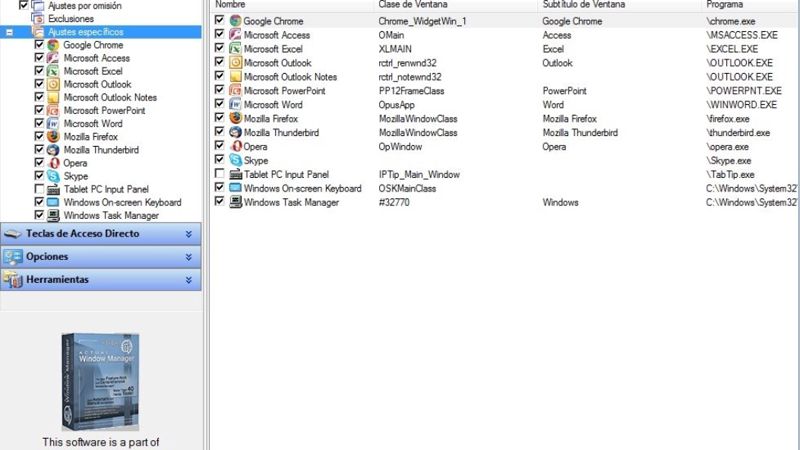The width and height of the screenshot is (800, 450).
Task: Select the \thunderbird.exe program cell
Action: (738, 133)
